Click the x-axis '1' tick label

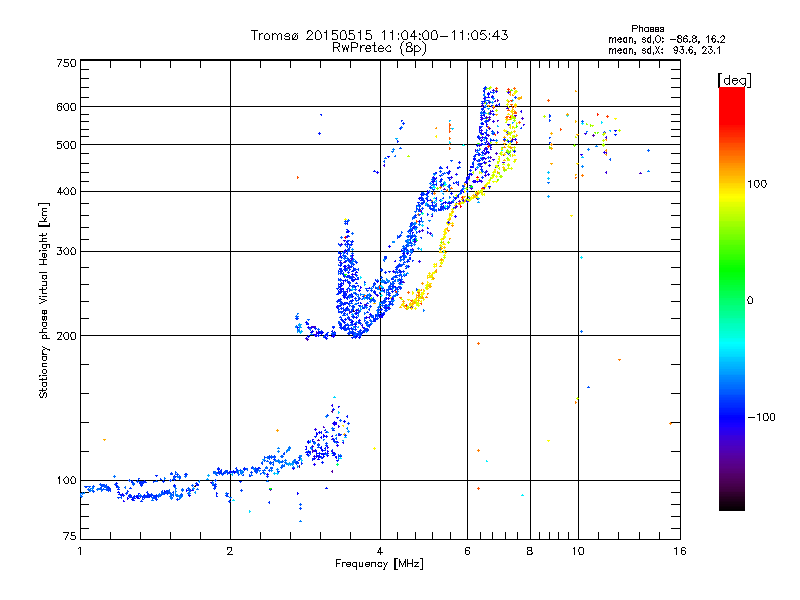pos(80,551)
